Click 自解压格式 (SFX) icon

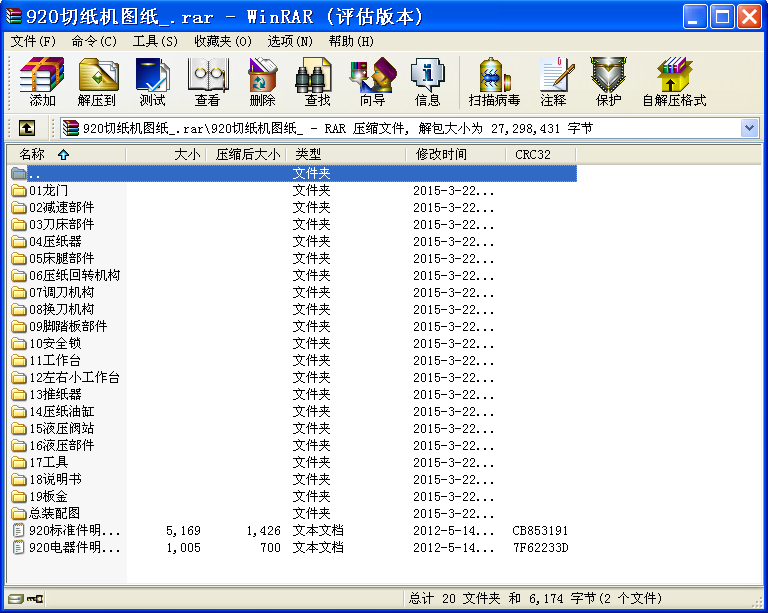point(674,81)
